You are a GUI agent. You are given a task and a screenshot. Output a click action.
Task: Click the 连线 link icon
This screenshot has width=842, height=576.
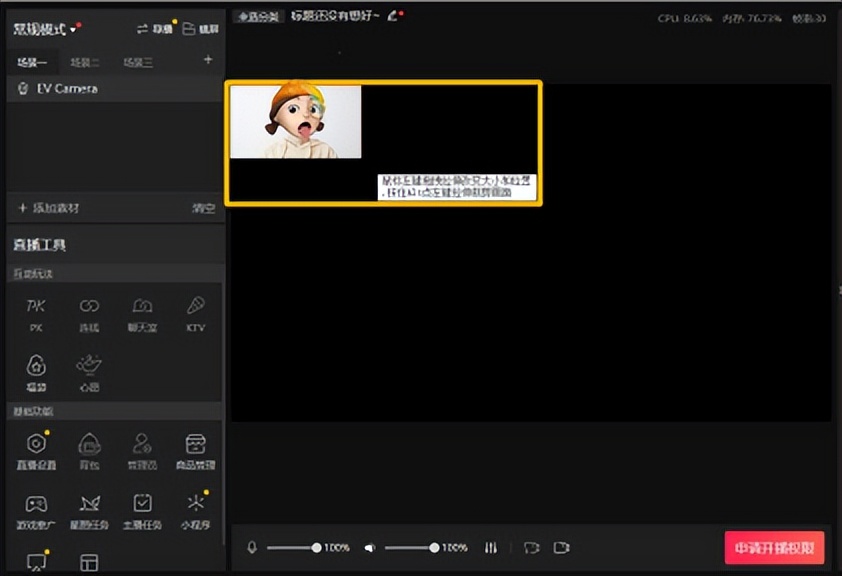click(x=90, y=310)
